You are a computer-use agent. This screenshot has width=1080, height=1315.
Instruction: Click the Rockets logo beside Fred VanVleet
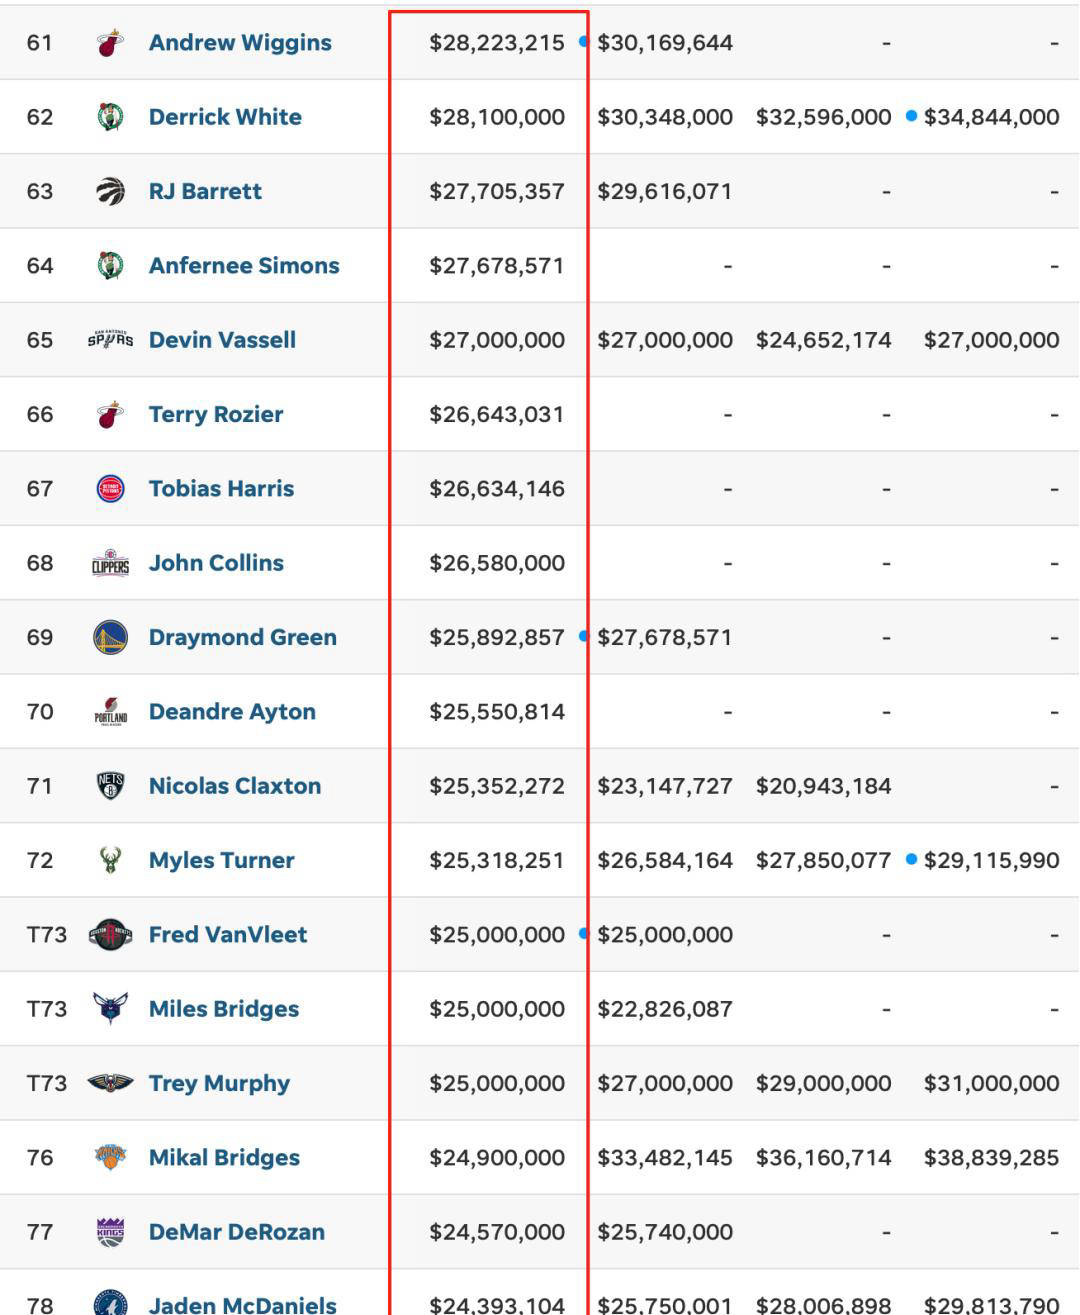[110, 935]
